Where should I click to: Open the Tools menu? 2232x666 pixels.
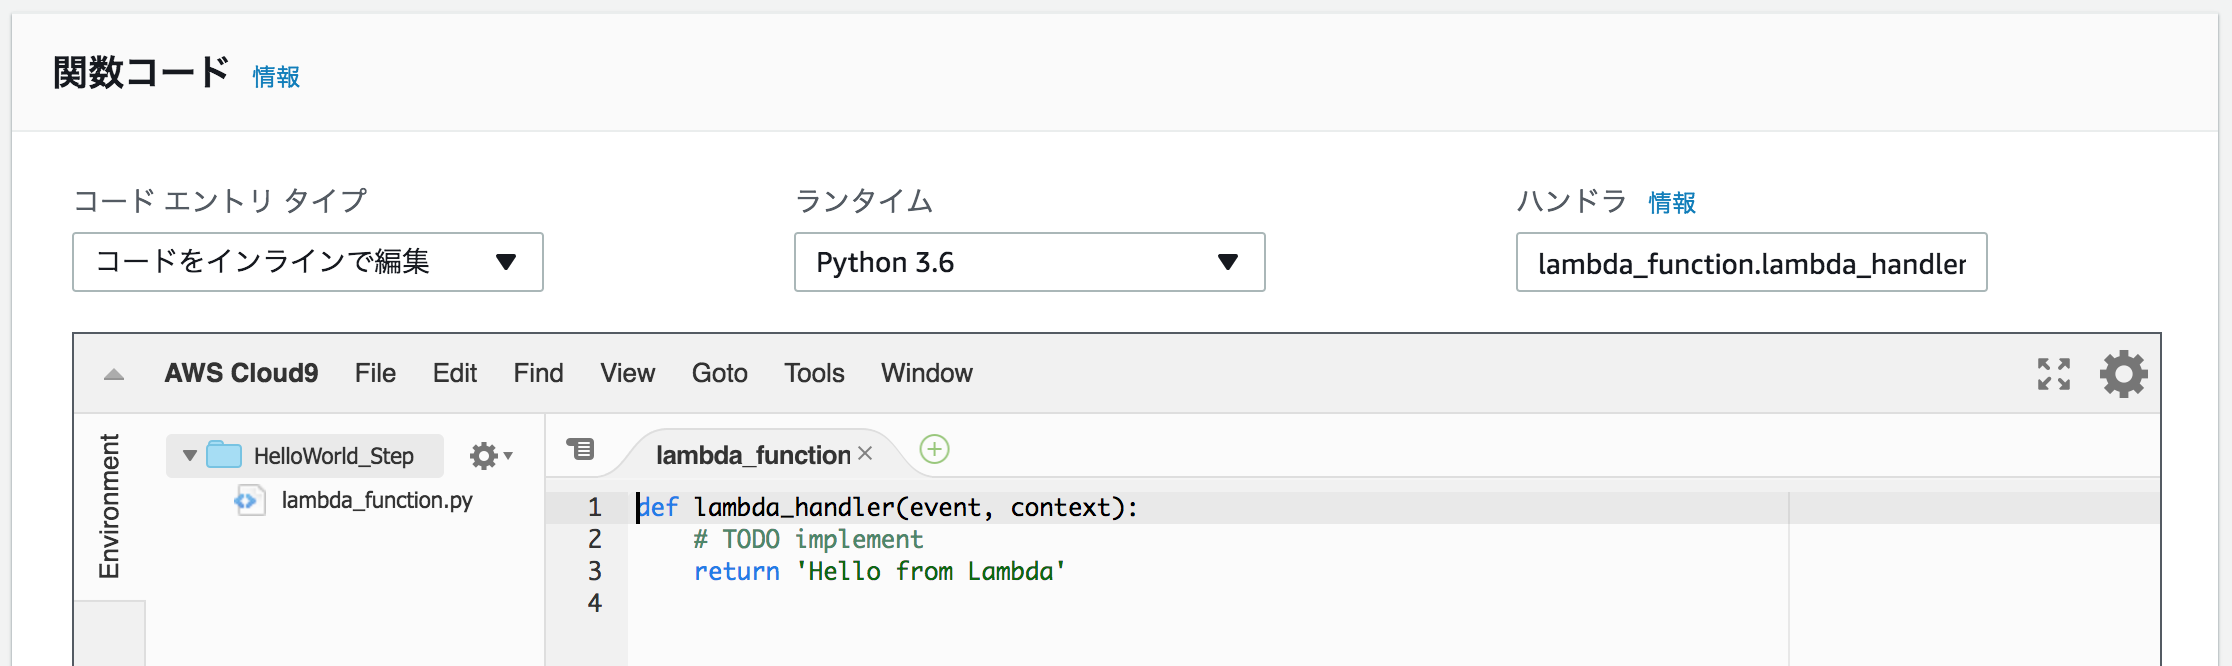pos(814,373)
